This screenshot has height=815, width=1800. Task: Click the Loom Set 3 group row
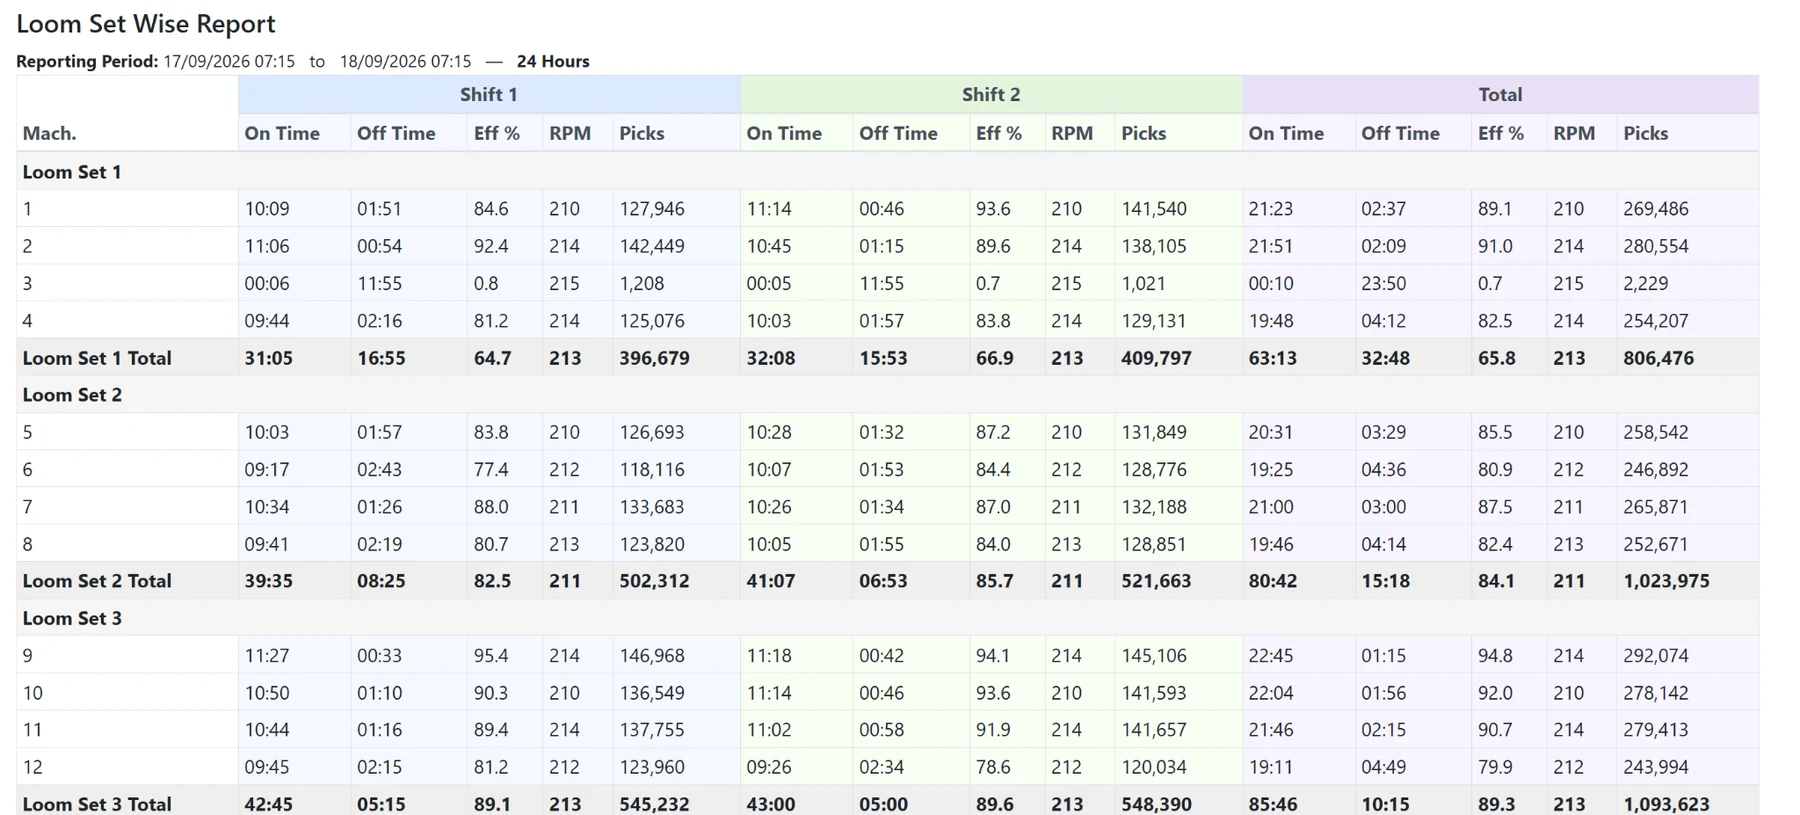887,618
